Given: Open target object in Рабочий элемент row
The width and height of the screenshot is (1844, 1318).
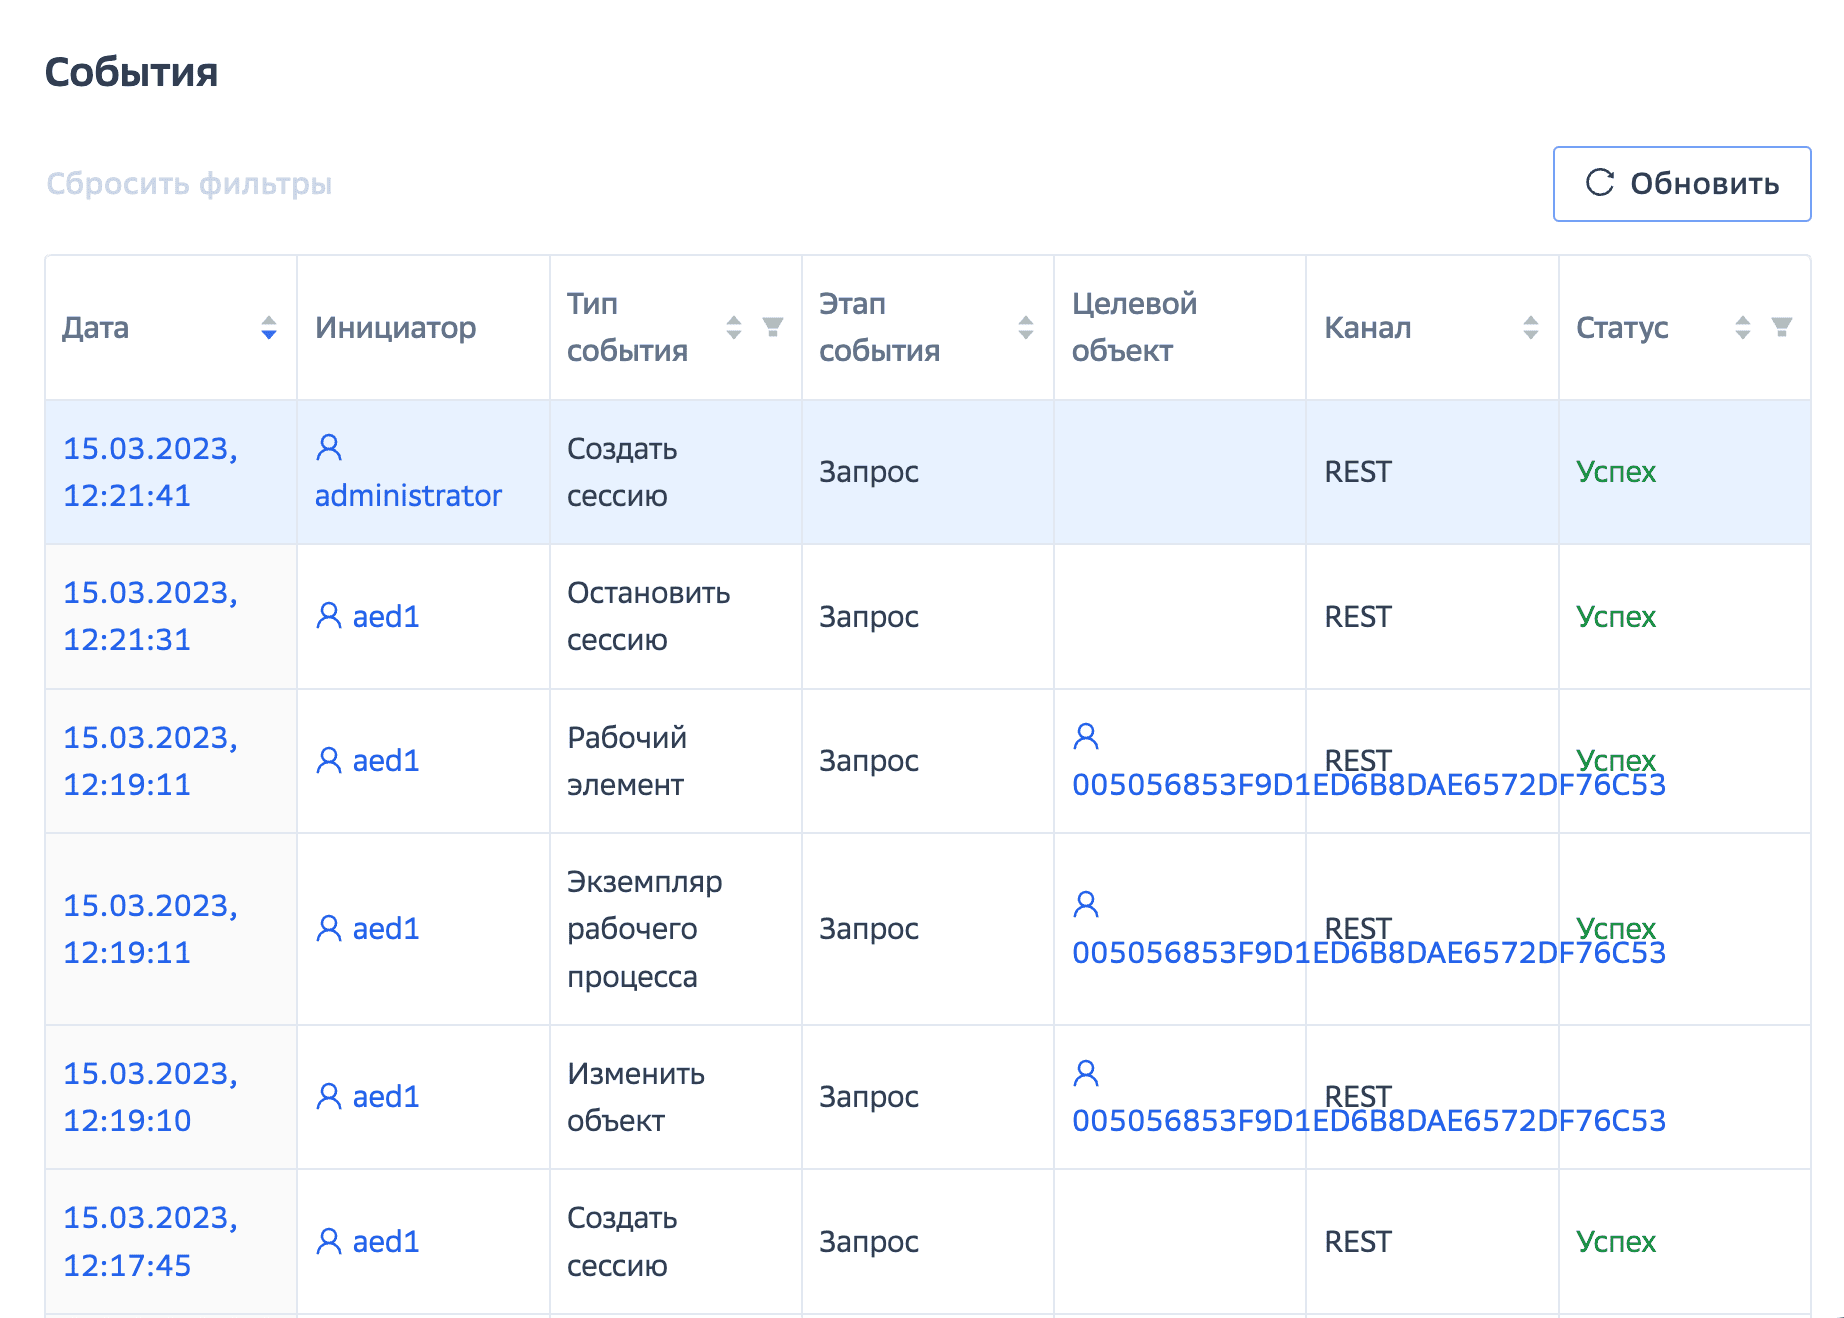Looking at the screenshot, I should pyautogui.click(x=1368, y=785).
